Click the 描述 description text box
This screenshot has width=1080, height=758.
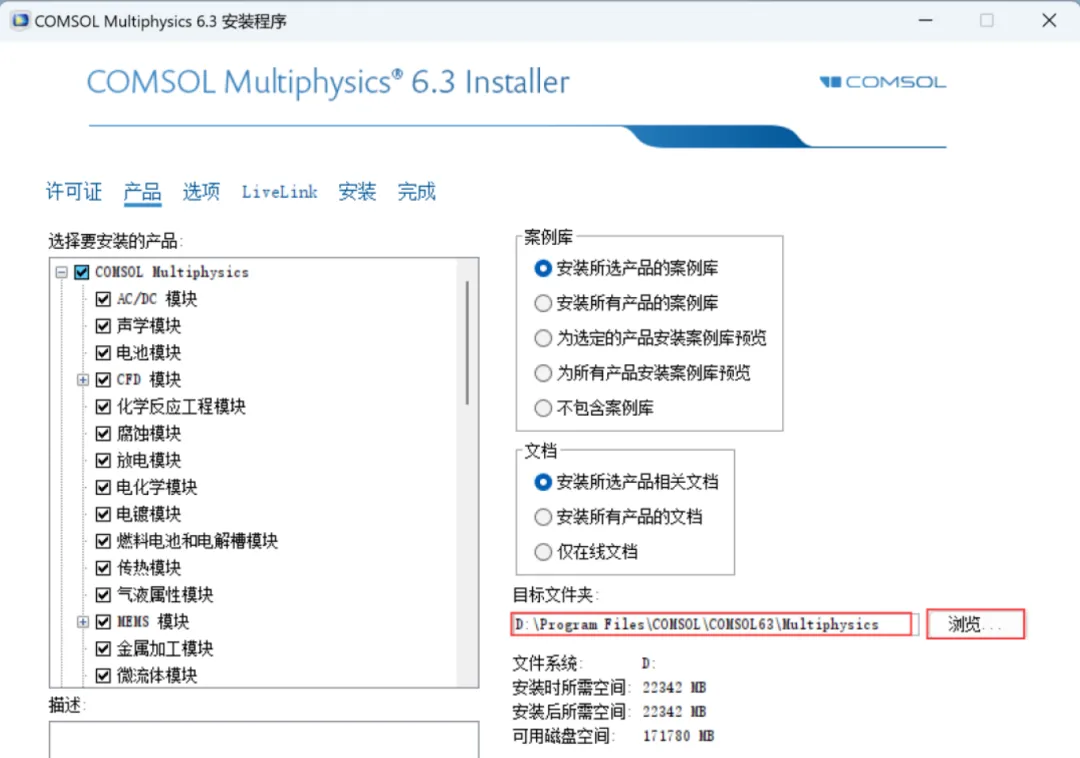pos(264,739)
